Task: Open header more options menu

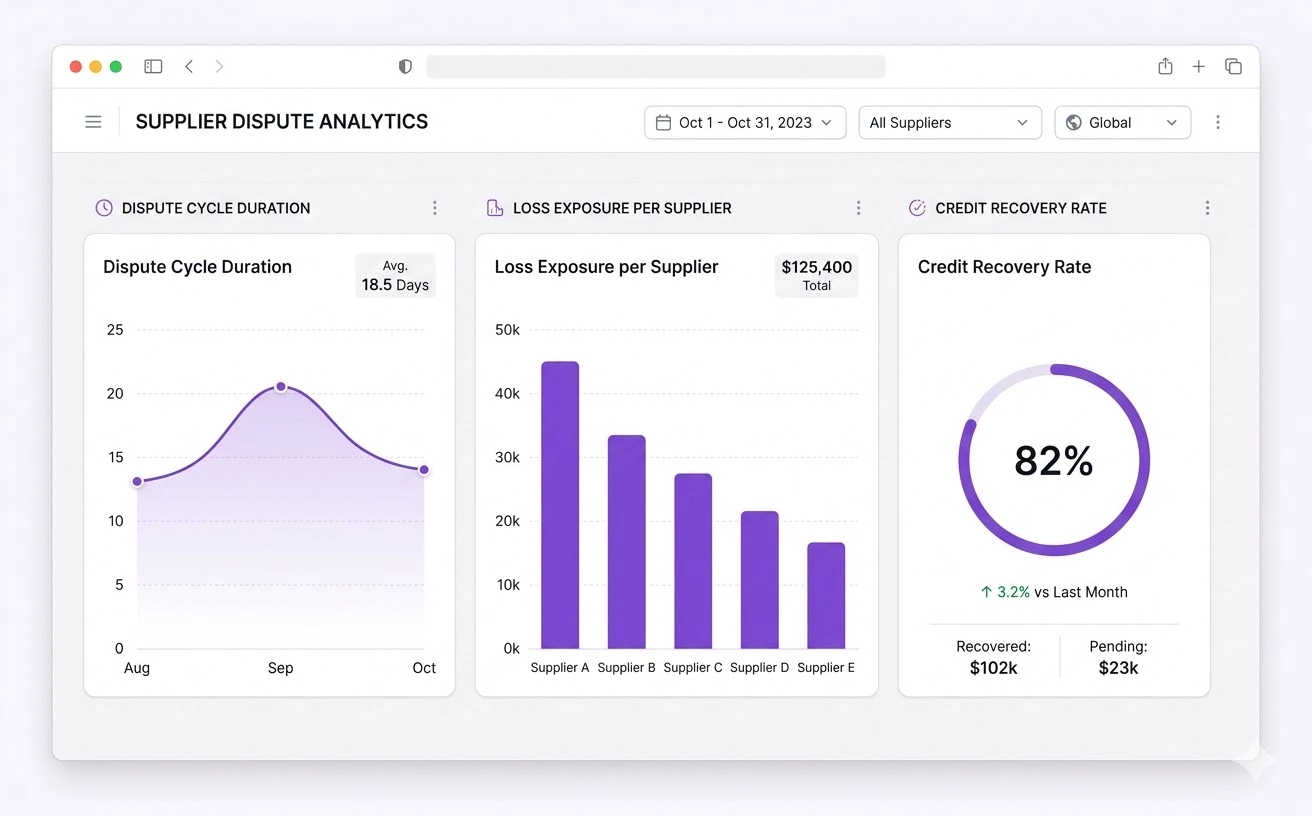Action: click(x=1218, y=122)
